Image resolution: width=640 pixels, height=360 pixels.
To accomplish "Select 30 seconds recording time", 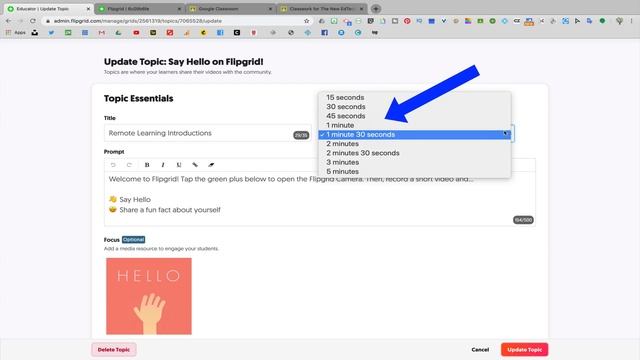I will (x=414, y=107).
